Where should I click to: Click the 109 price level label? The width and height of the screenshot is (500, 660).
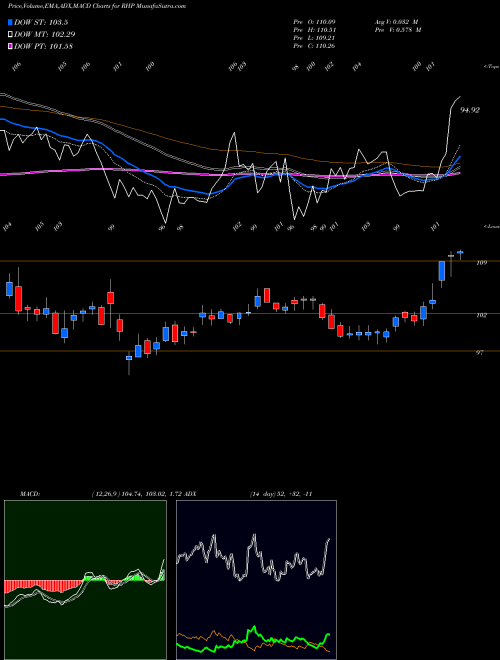(x=481, y=263)
